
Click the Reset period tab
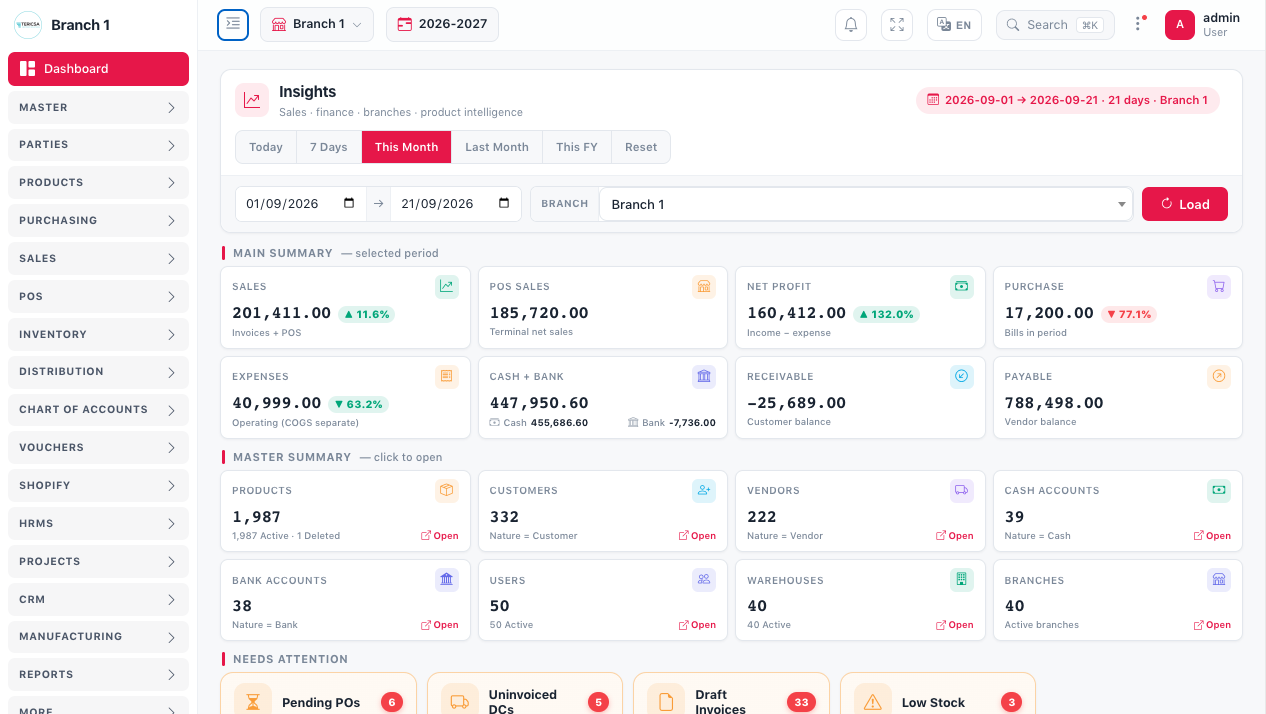(641, 147)
